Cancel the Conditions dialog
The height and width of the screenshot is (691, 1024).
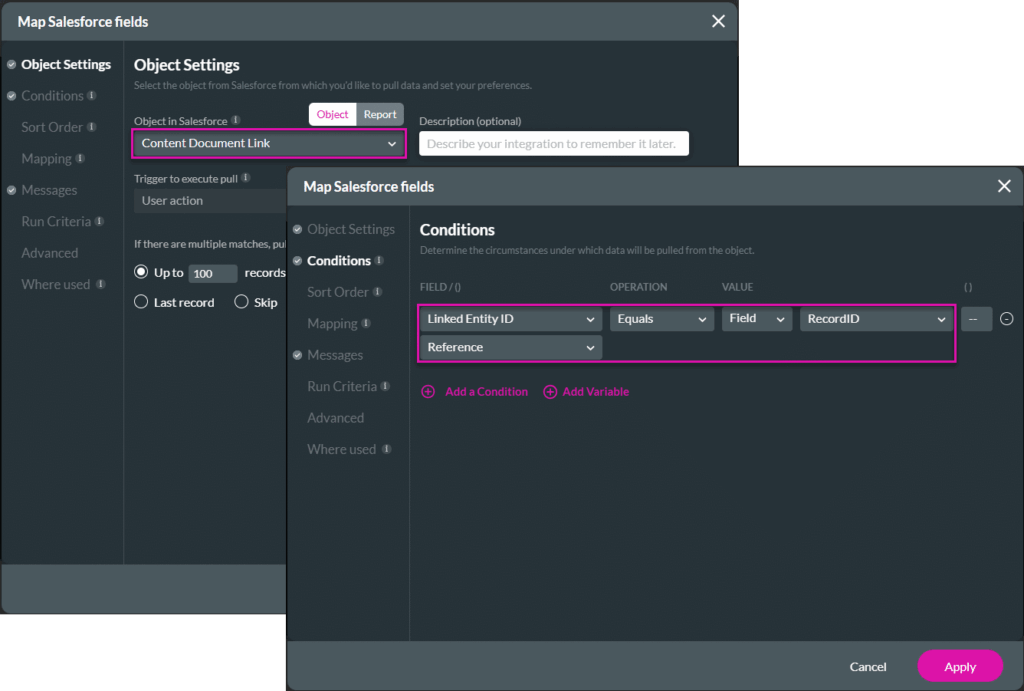(x=867, y=666)
